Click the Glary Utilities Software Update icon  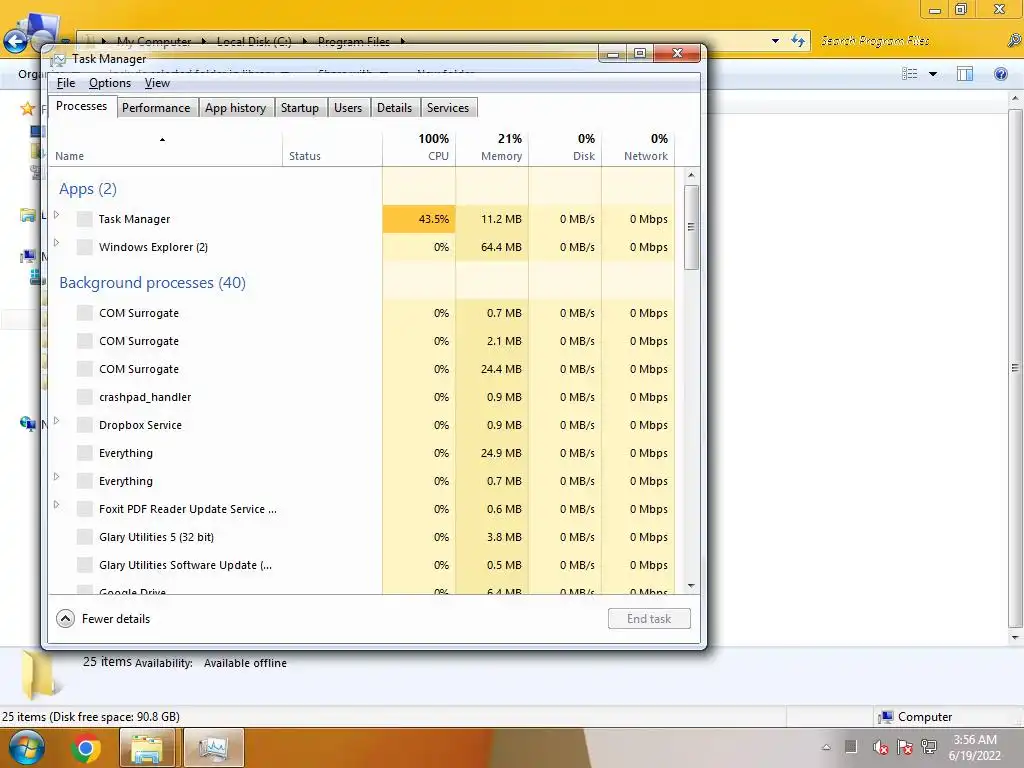click(84, 565)
